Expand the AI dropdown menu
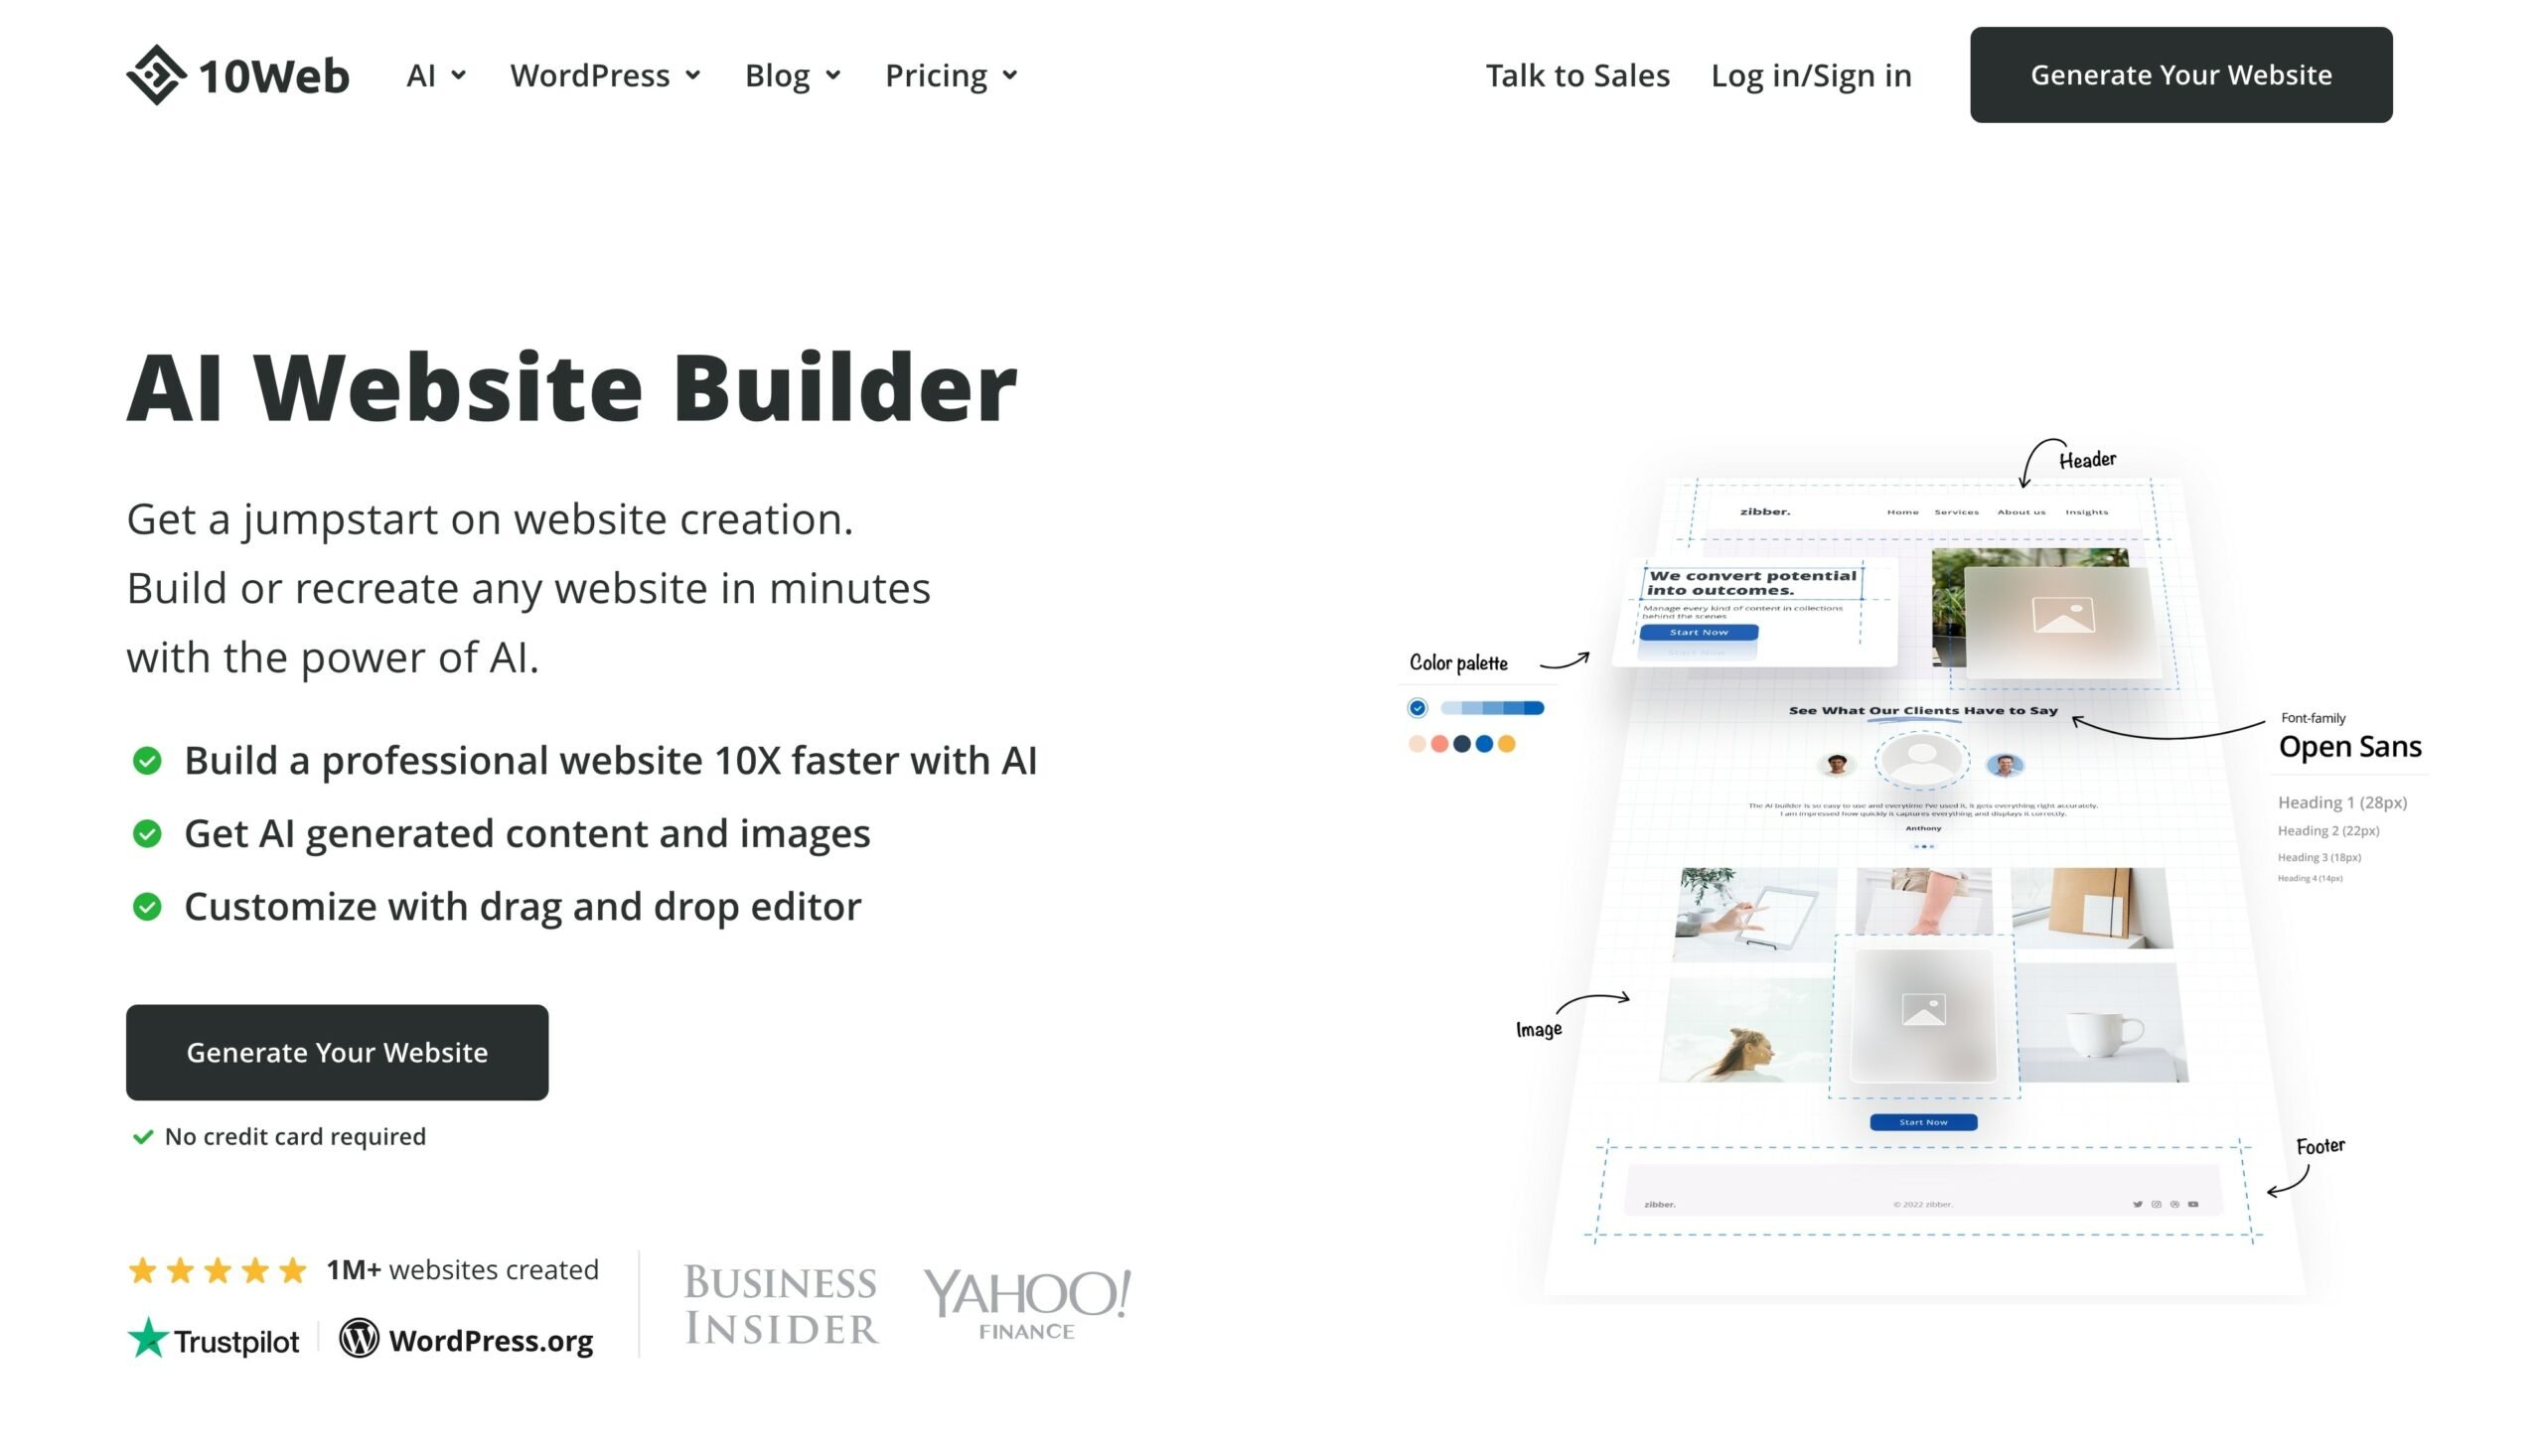This screenshot has height=1456, width=2543. click(433, 73)
